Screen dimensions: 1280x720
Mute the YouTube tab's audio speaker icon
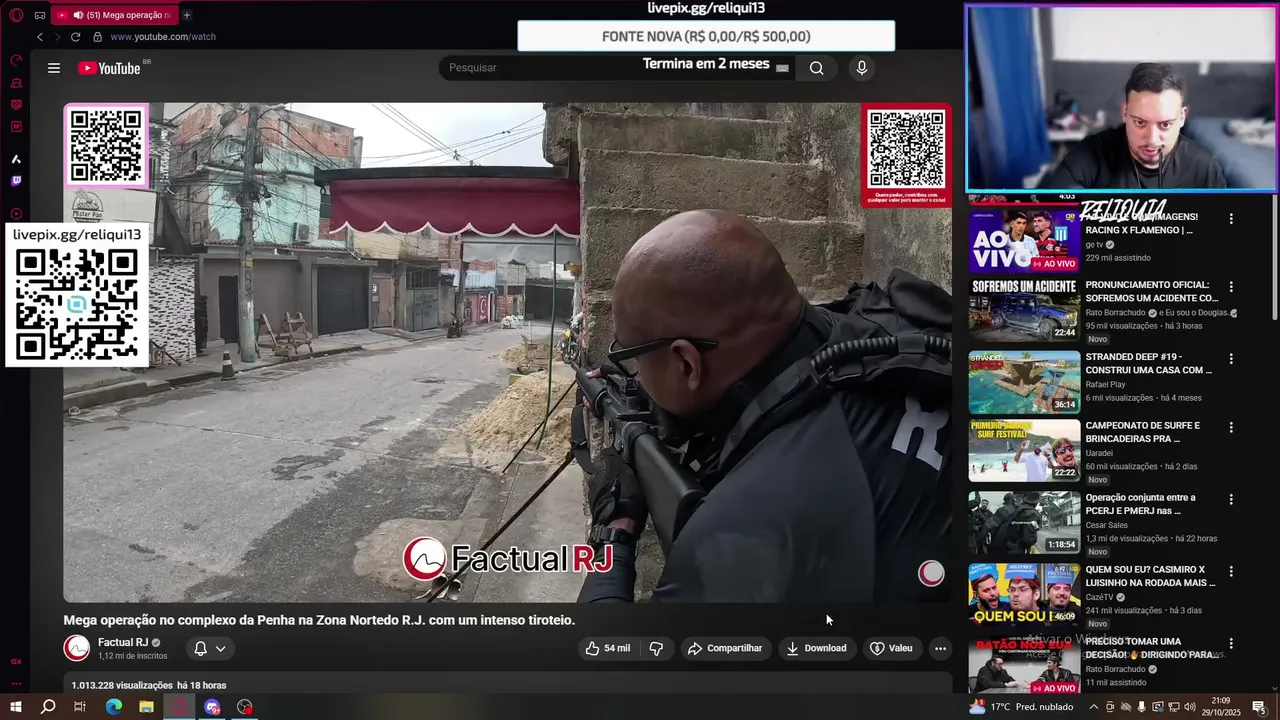coord(78,15)
